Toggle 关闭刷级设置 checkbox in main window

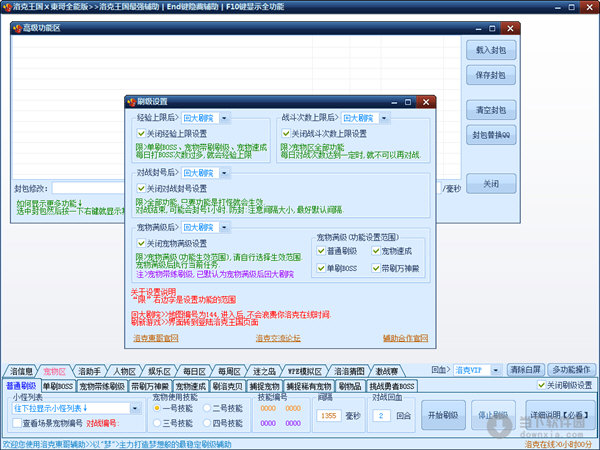tap(541, 385)
